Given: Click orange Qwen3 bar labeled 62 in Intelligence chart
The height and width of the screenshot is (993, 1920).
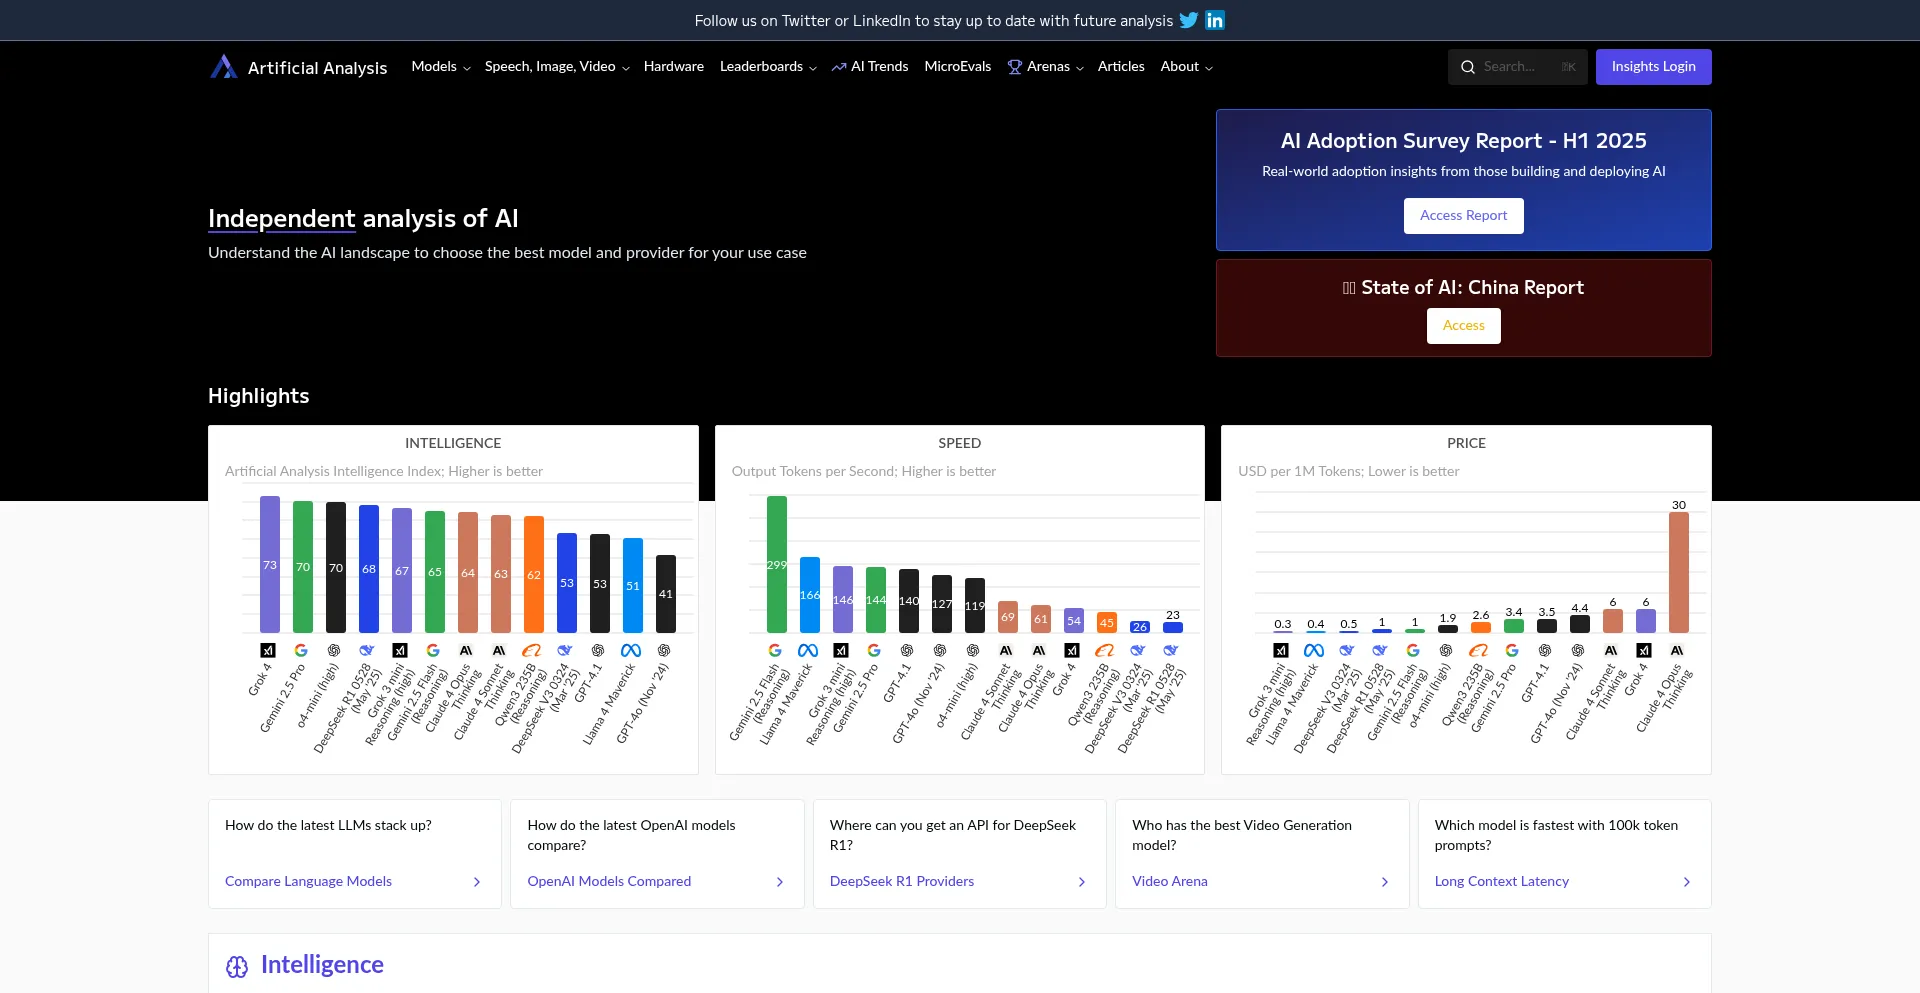Looking at the screenshot, I should 534,574.
